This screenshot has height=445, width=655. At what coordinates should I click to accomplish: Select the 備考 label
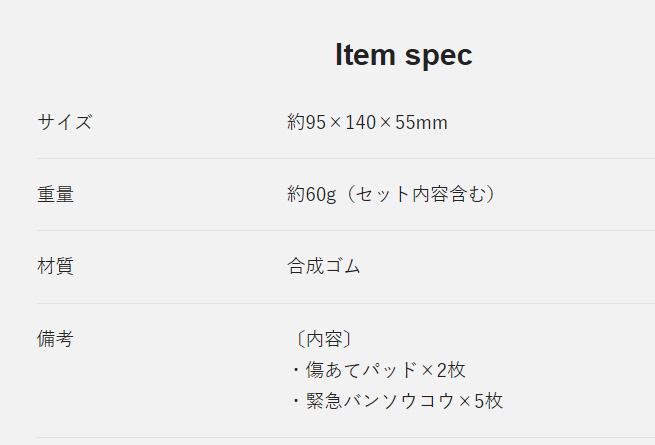(x=56, y=338)
